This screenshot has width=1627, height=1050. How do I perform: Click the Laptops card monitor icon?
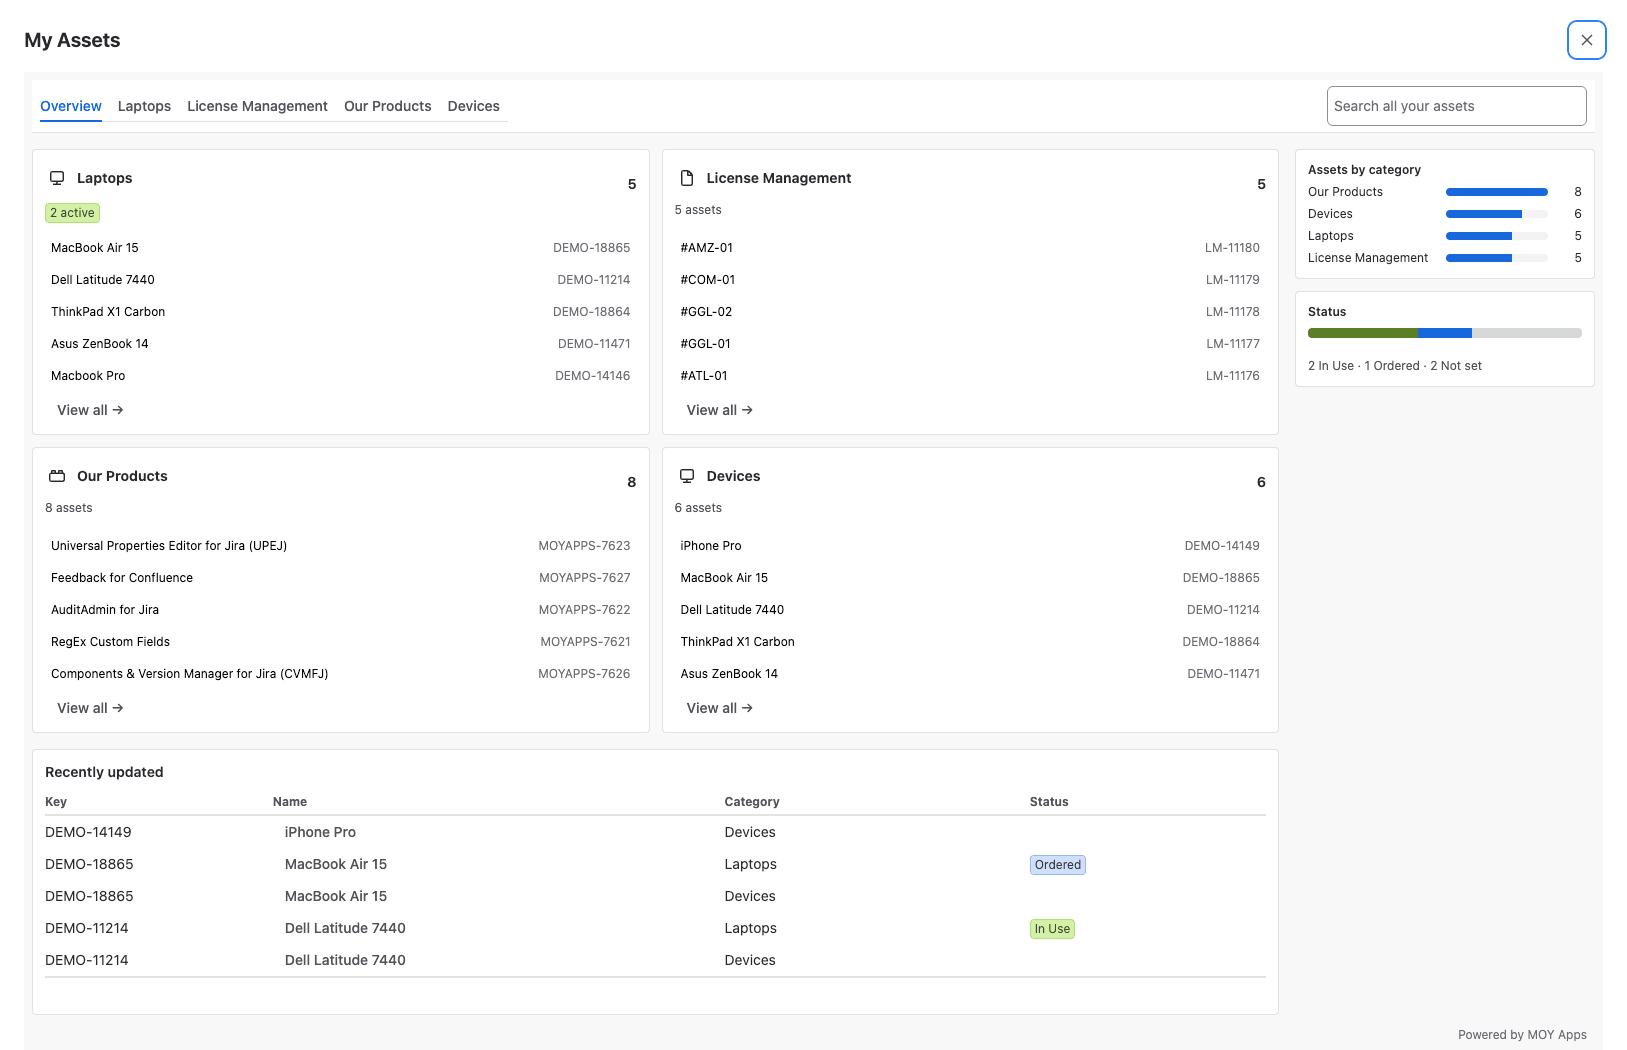(57, 178)
